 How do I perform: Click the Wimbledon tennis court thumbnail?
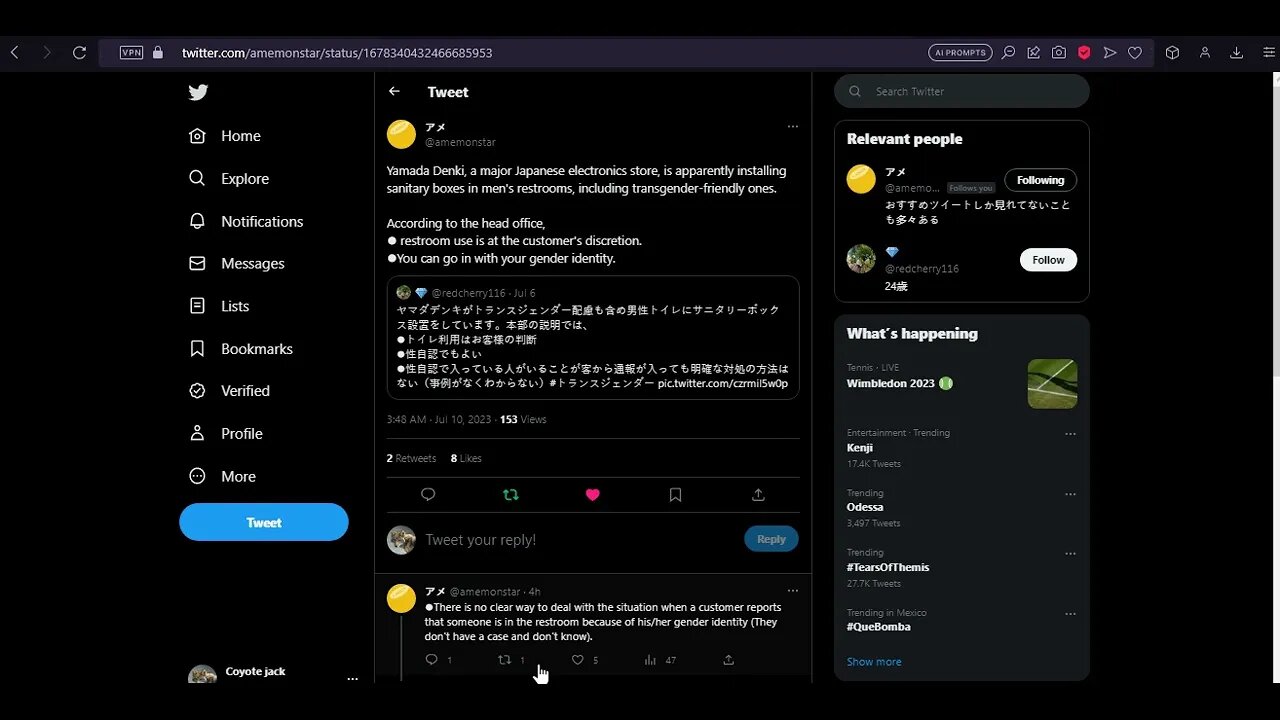1052,384
